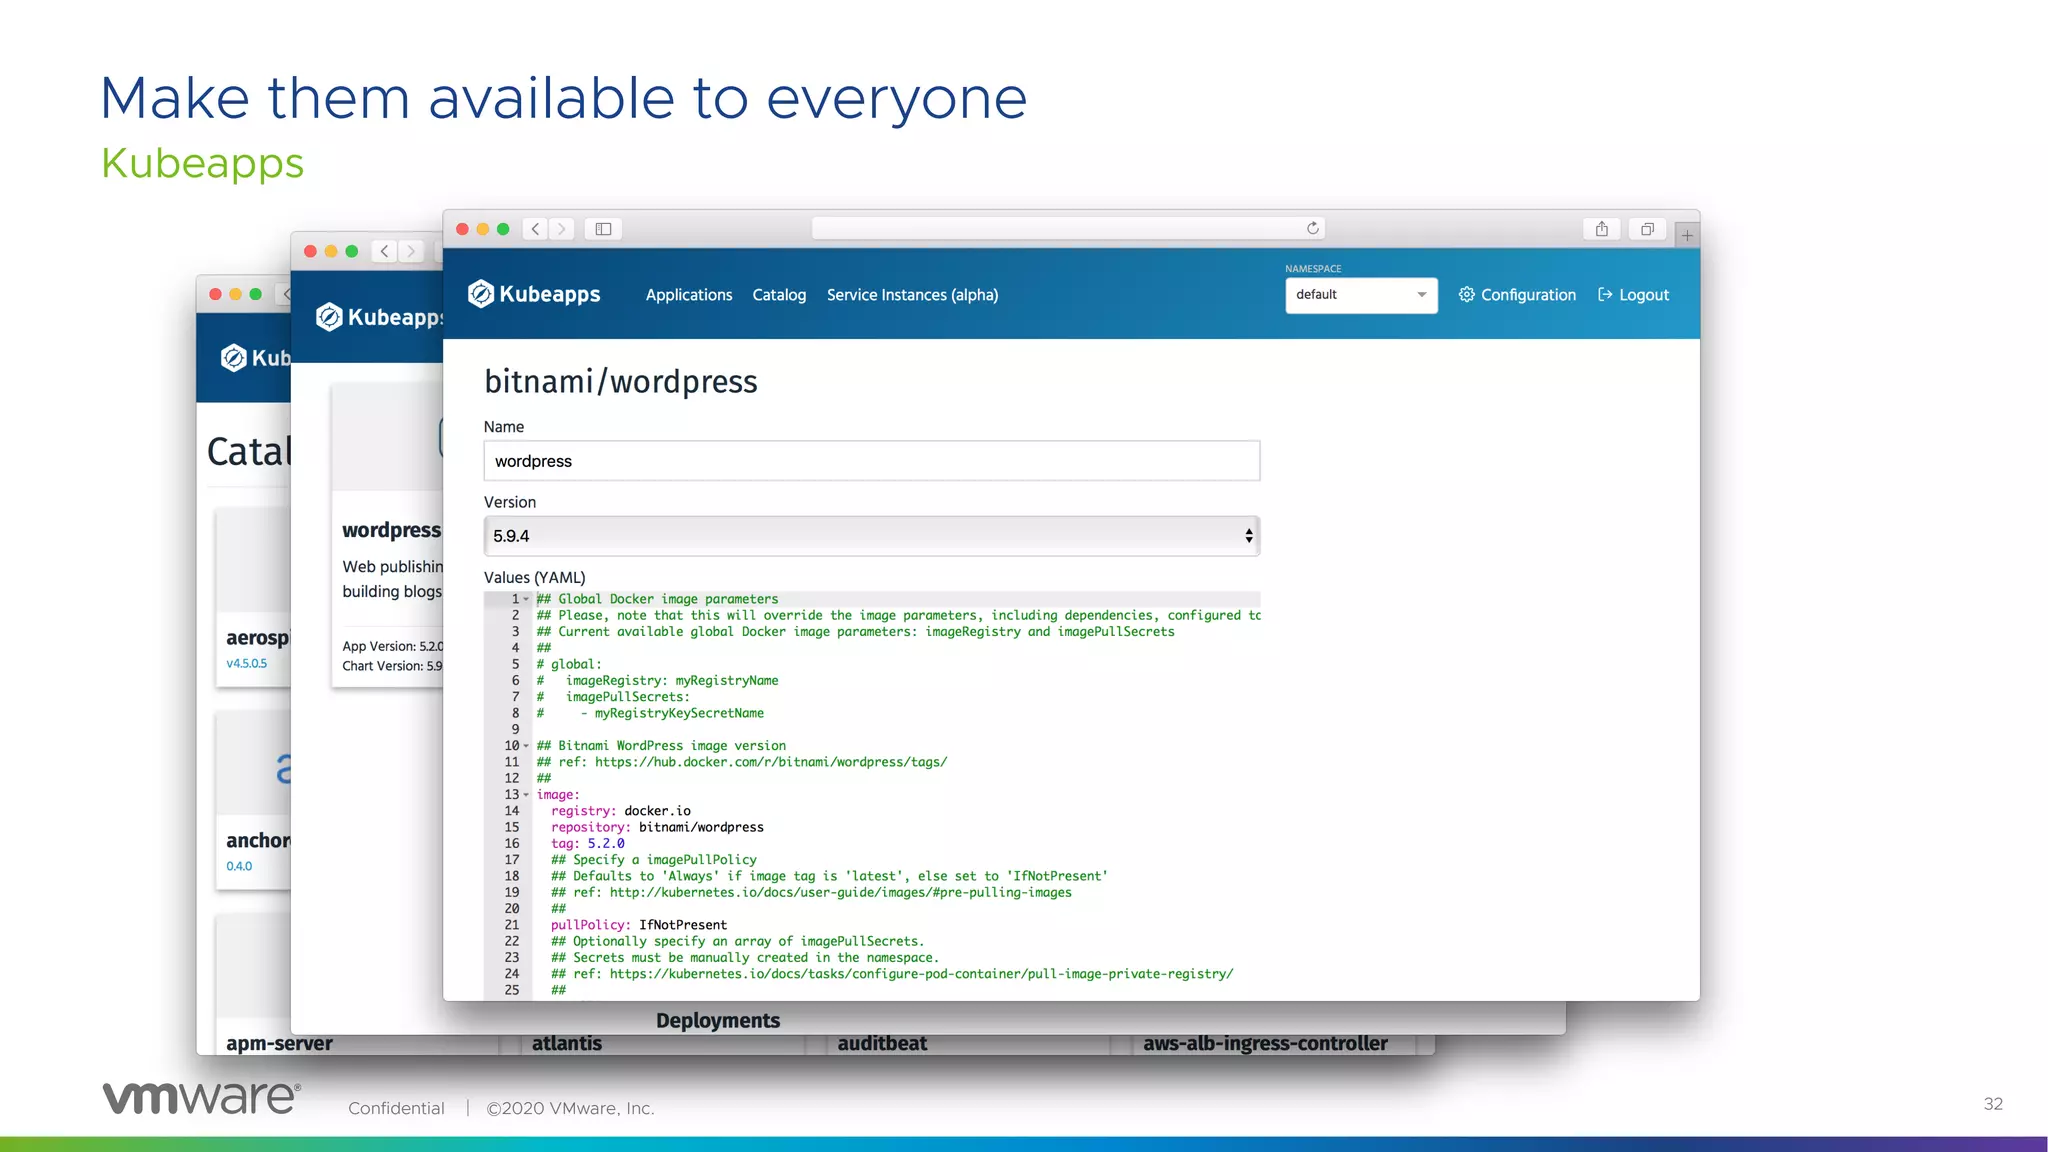Open the auditbeat card in the rear window
Screen dimensions: 2048x1152
point(882,1043)
